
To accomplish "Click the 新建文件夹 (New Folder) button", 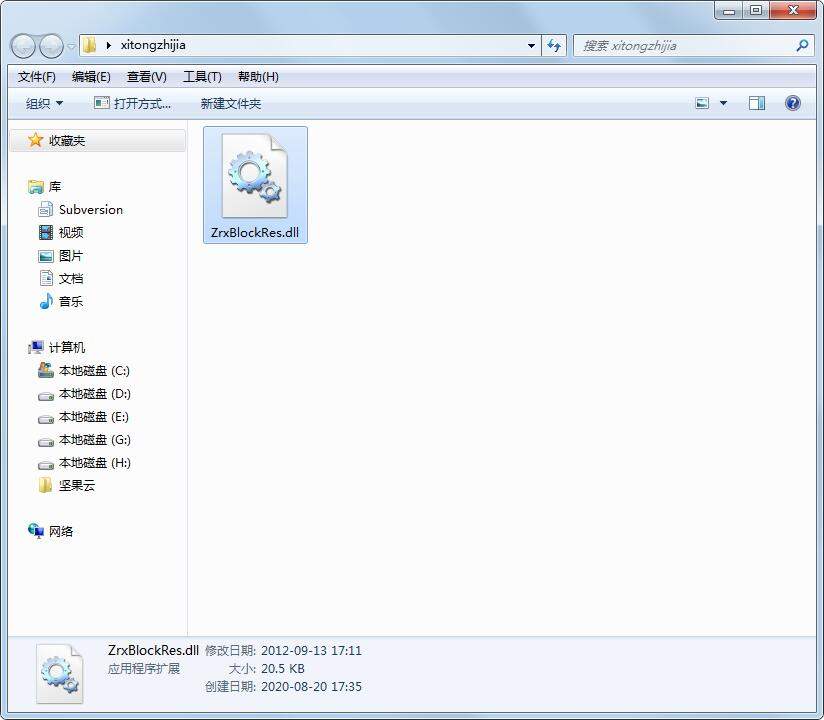I will (229, 103).
